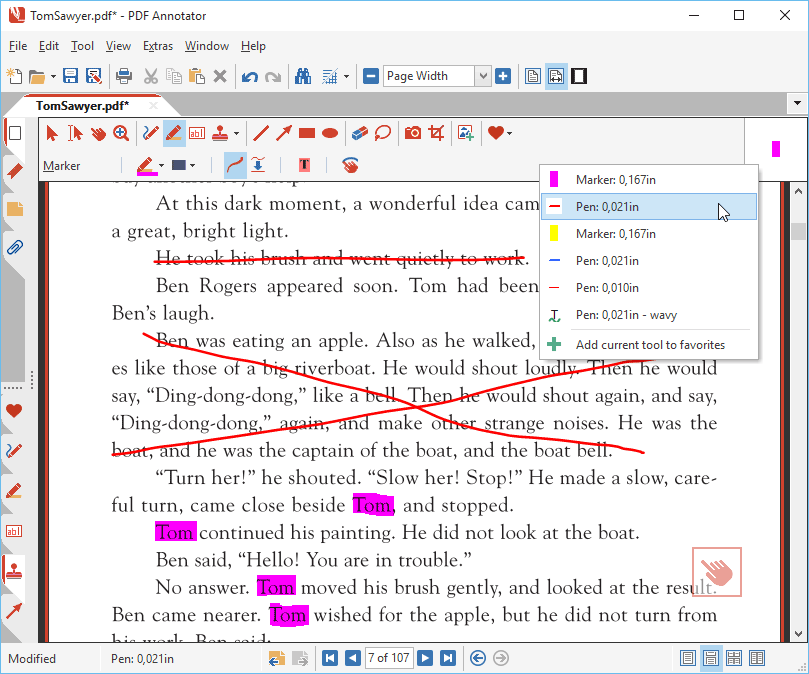The width and height of the screenshot is (809, 674).
Task: Click the Insert Image tool
Action: pos(465,134)
